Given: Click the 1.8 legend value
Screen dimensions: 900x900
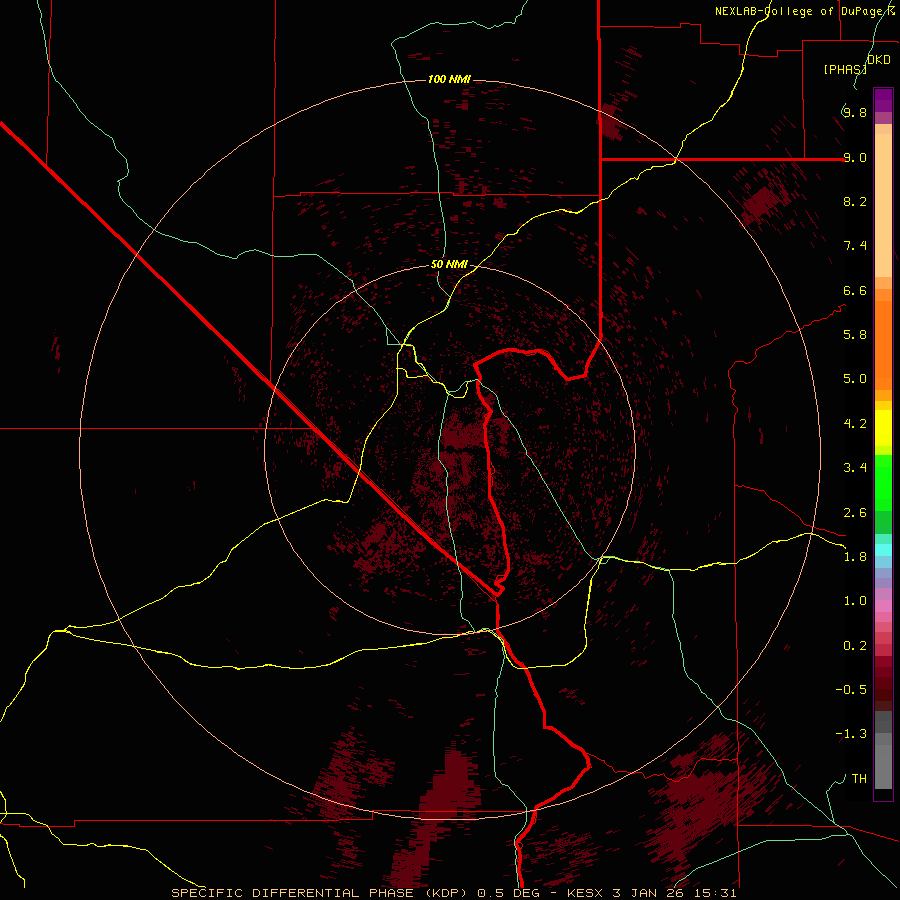Looking at the screenshot, I should pyautogui.click(x=855, y=557).
